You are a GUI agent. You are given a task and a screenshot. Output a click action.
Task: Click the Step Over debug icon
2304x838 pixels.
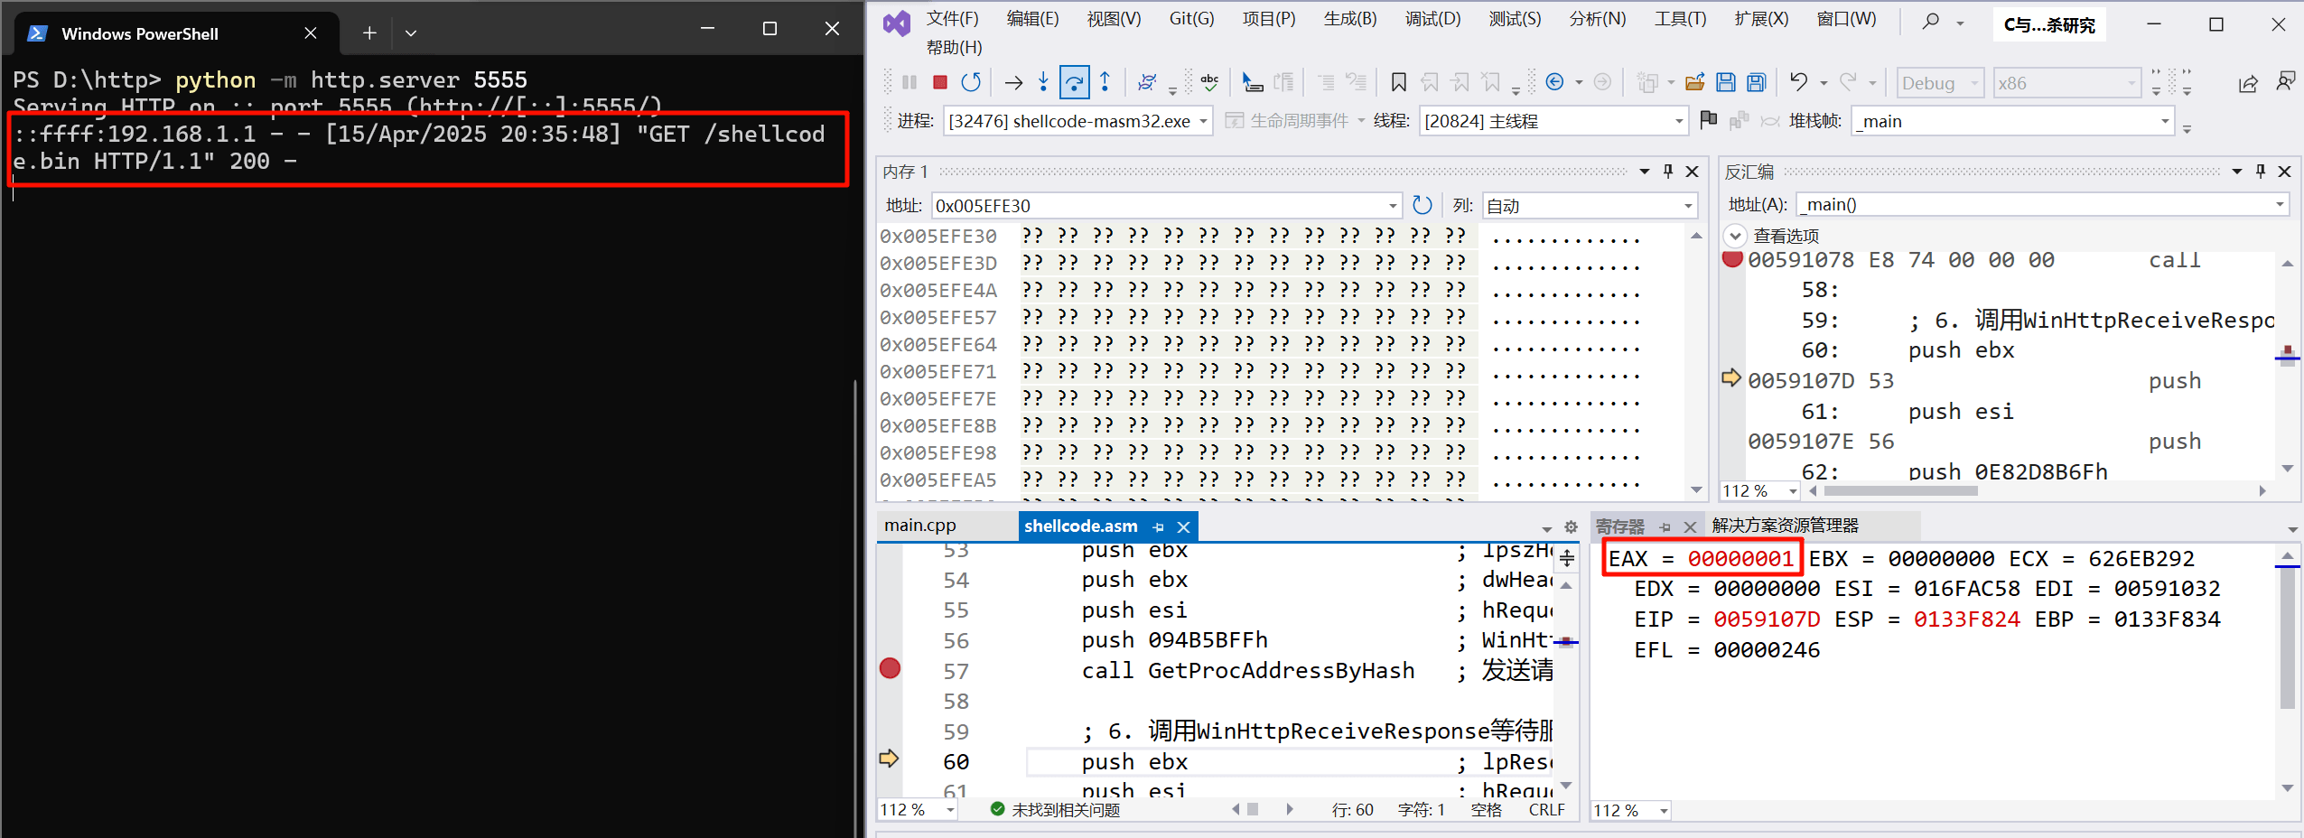(x=1074, y=83)
